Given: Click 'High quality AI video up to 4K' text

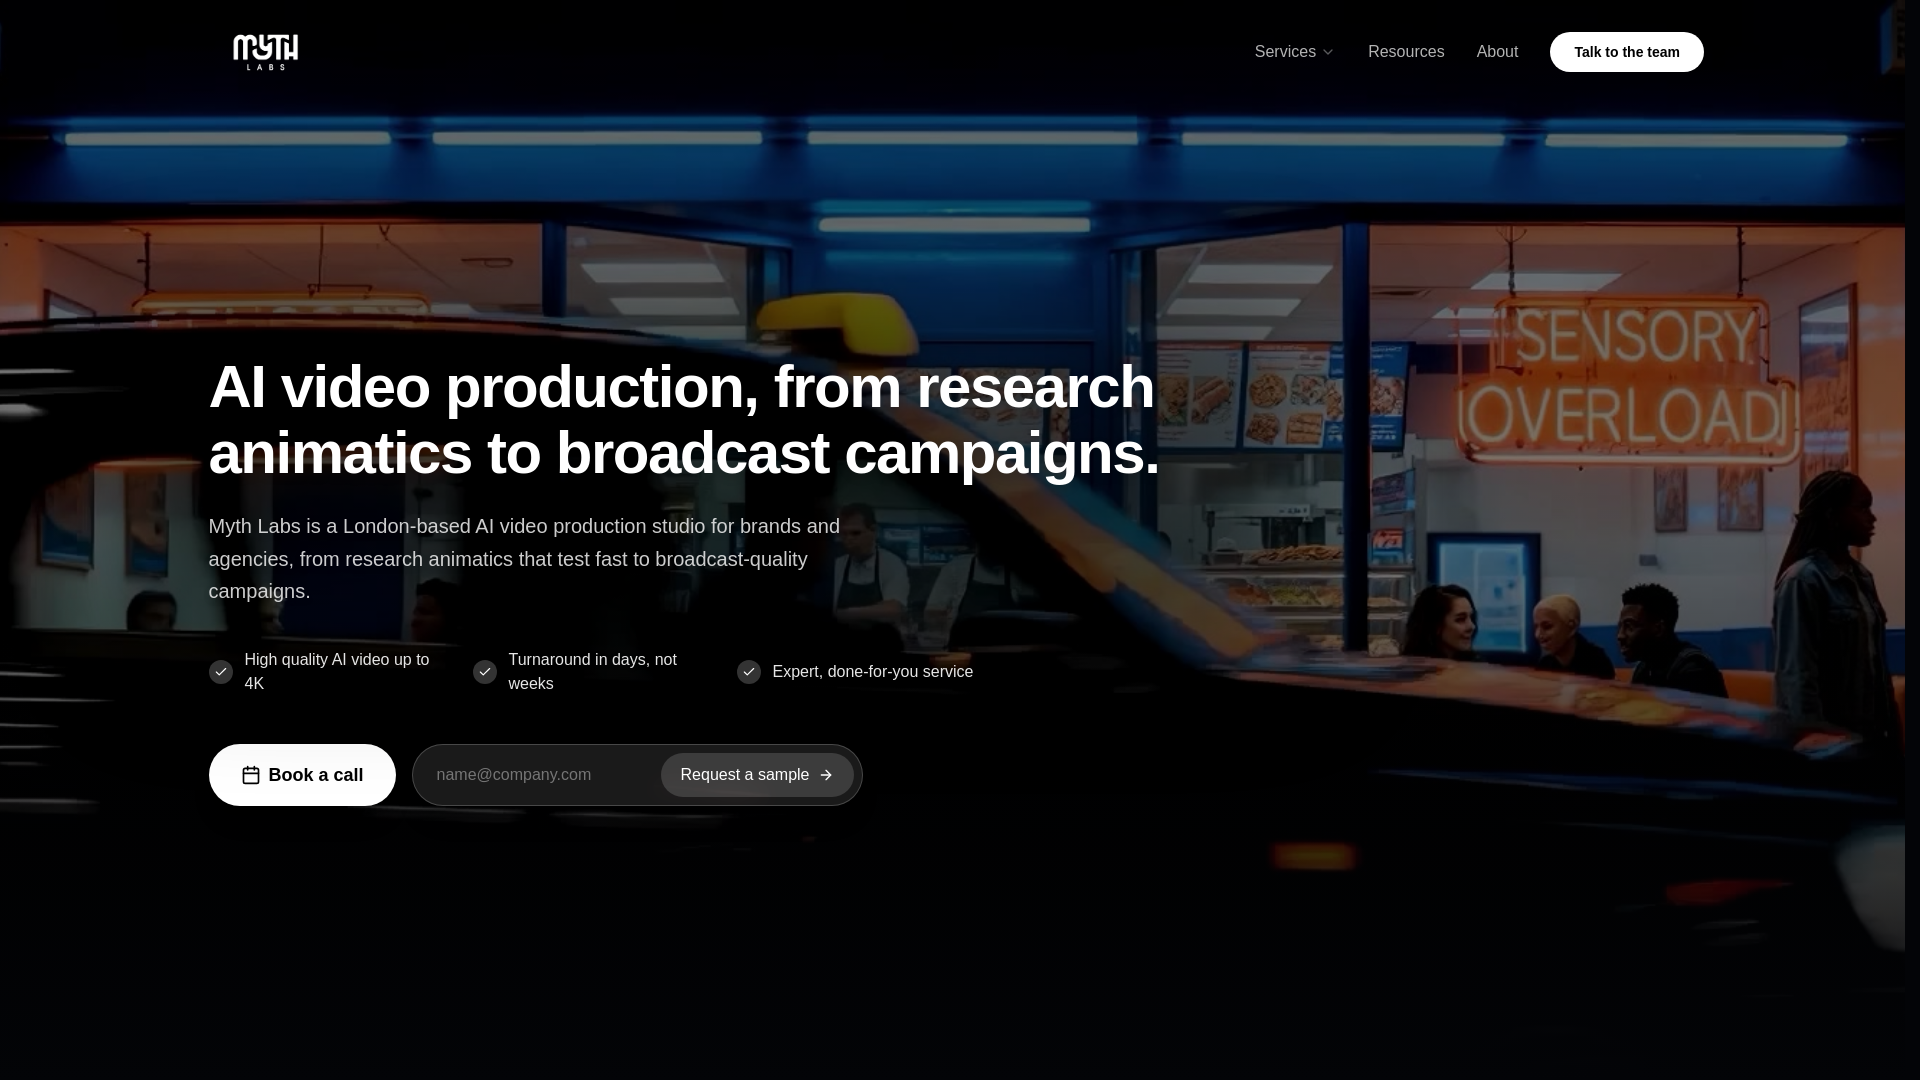Looking at the screenshot, I should [x=337, y=672].
